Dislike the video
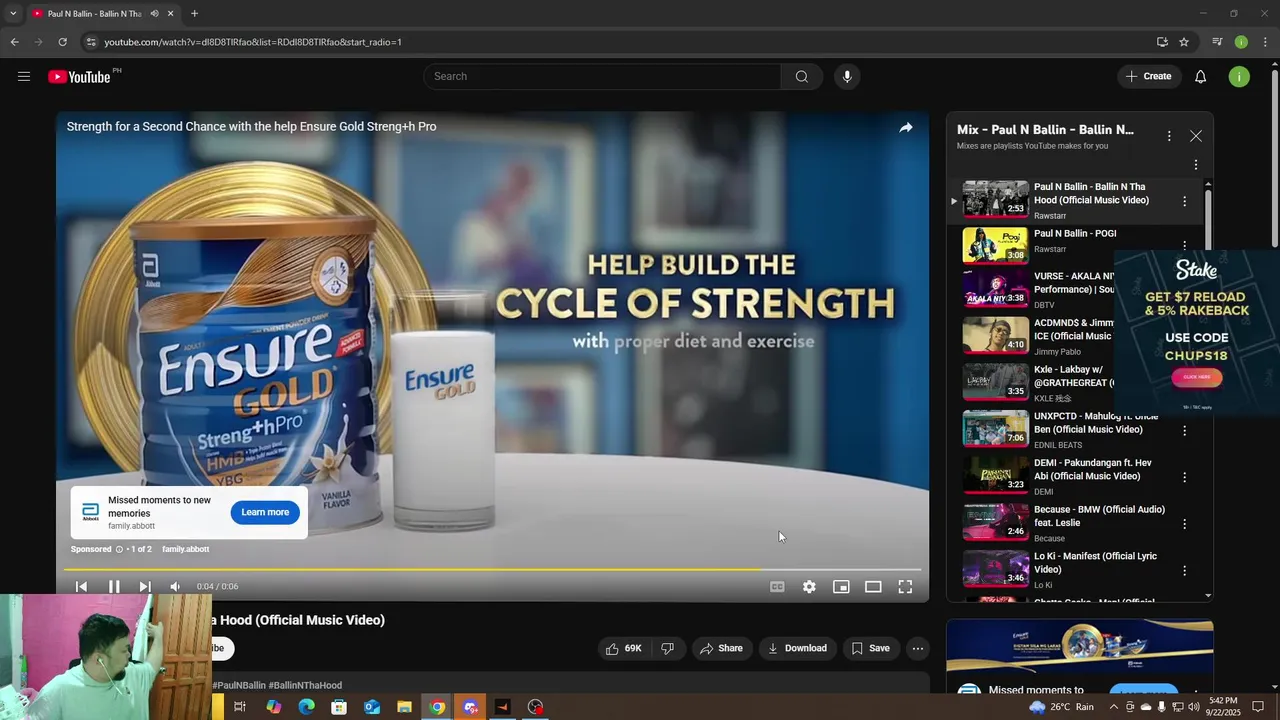 [x=667, y=648]
